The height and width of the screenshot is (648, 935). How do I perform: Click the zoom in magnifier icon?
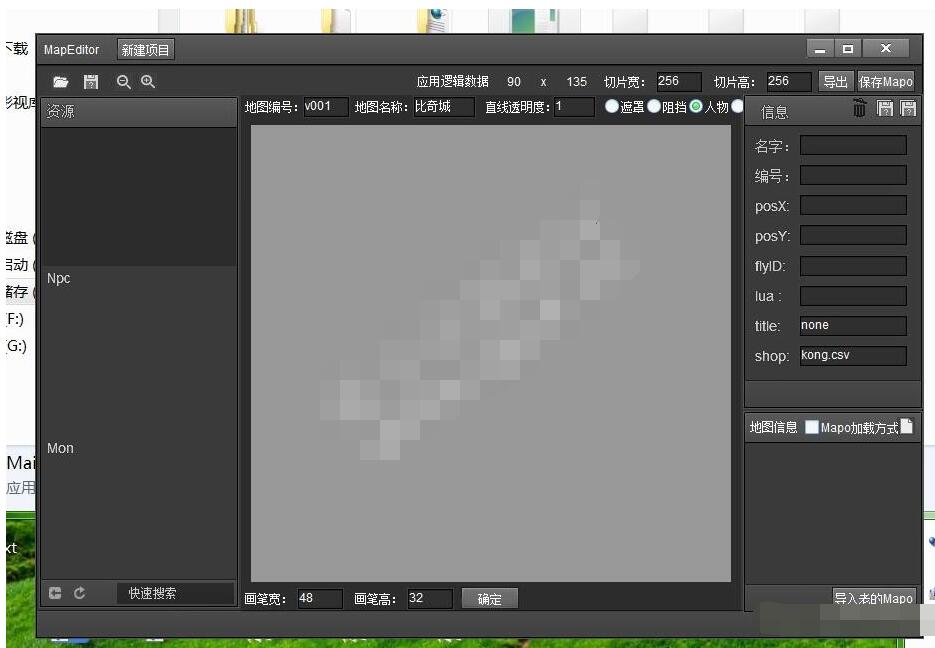click(148, 82)
